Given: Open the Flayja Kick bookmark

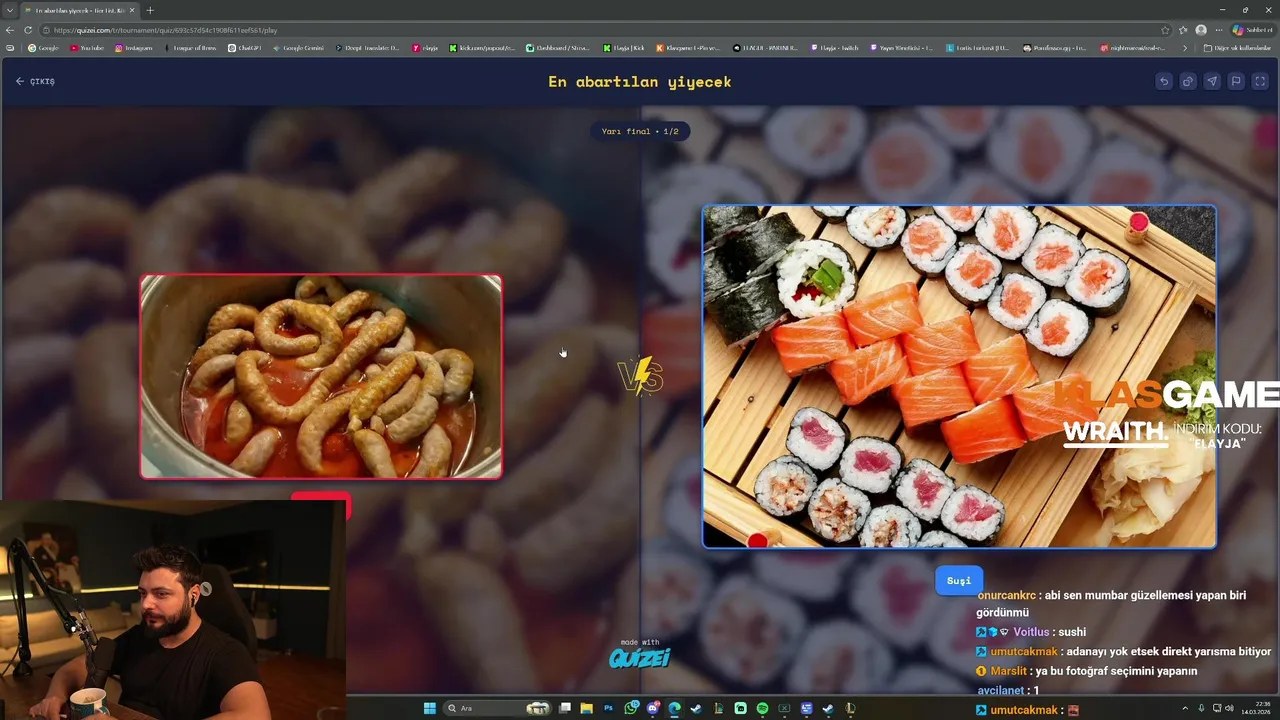Looking at the screenshot, I should click(x=624, y=47).
